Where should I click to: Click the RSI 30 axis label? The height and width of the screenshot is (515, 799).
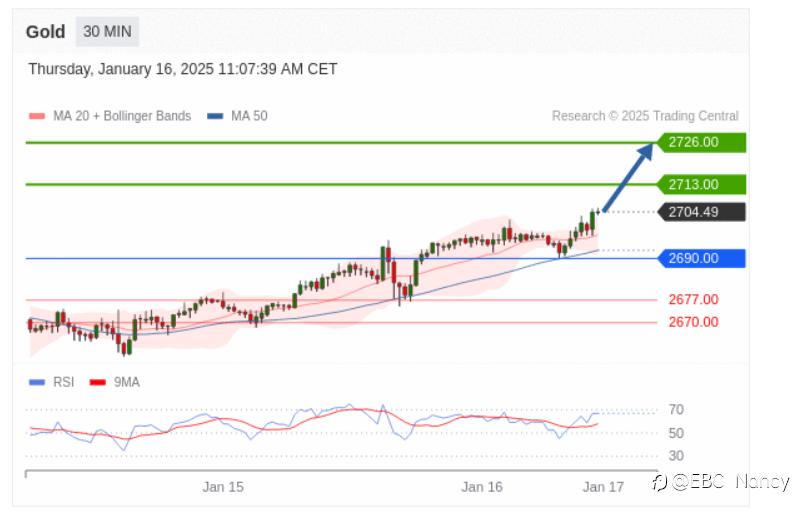[x=676, y=455]
